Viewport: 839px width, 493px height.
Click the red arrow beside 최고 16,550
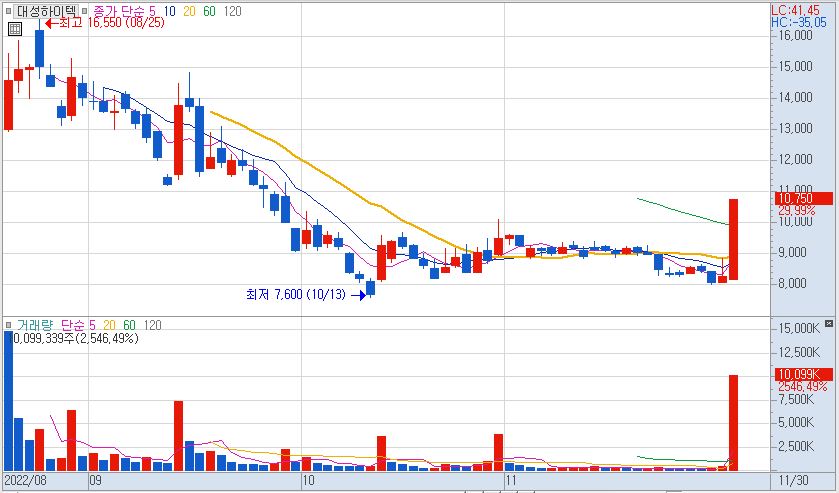click(51, 23)
